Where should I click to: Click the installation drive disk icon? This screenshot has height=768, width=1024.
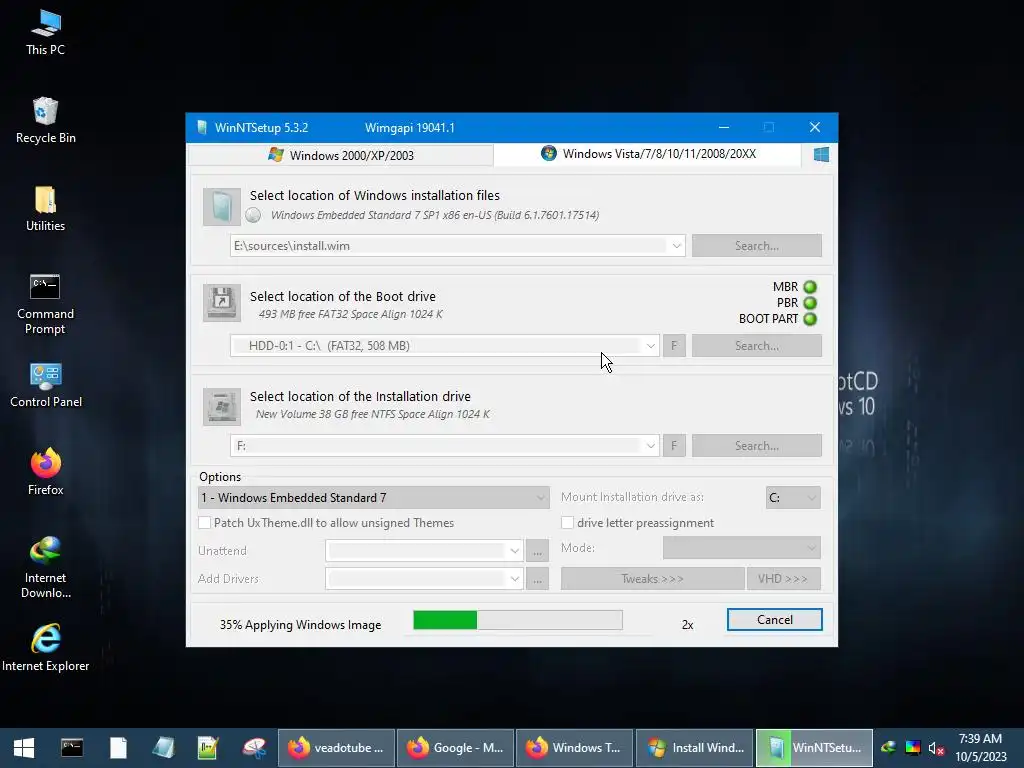tap(221, 406)
